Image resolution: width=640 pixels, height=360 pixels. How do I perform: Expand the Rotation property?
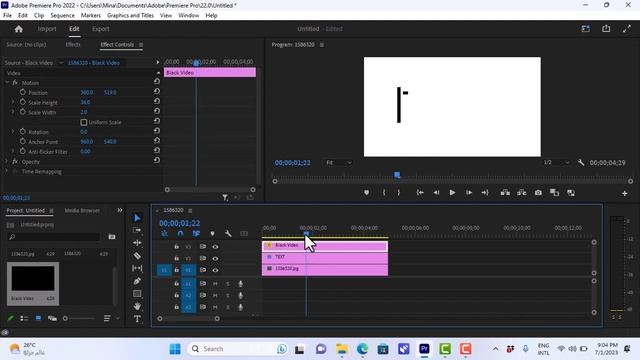[13, 131]
